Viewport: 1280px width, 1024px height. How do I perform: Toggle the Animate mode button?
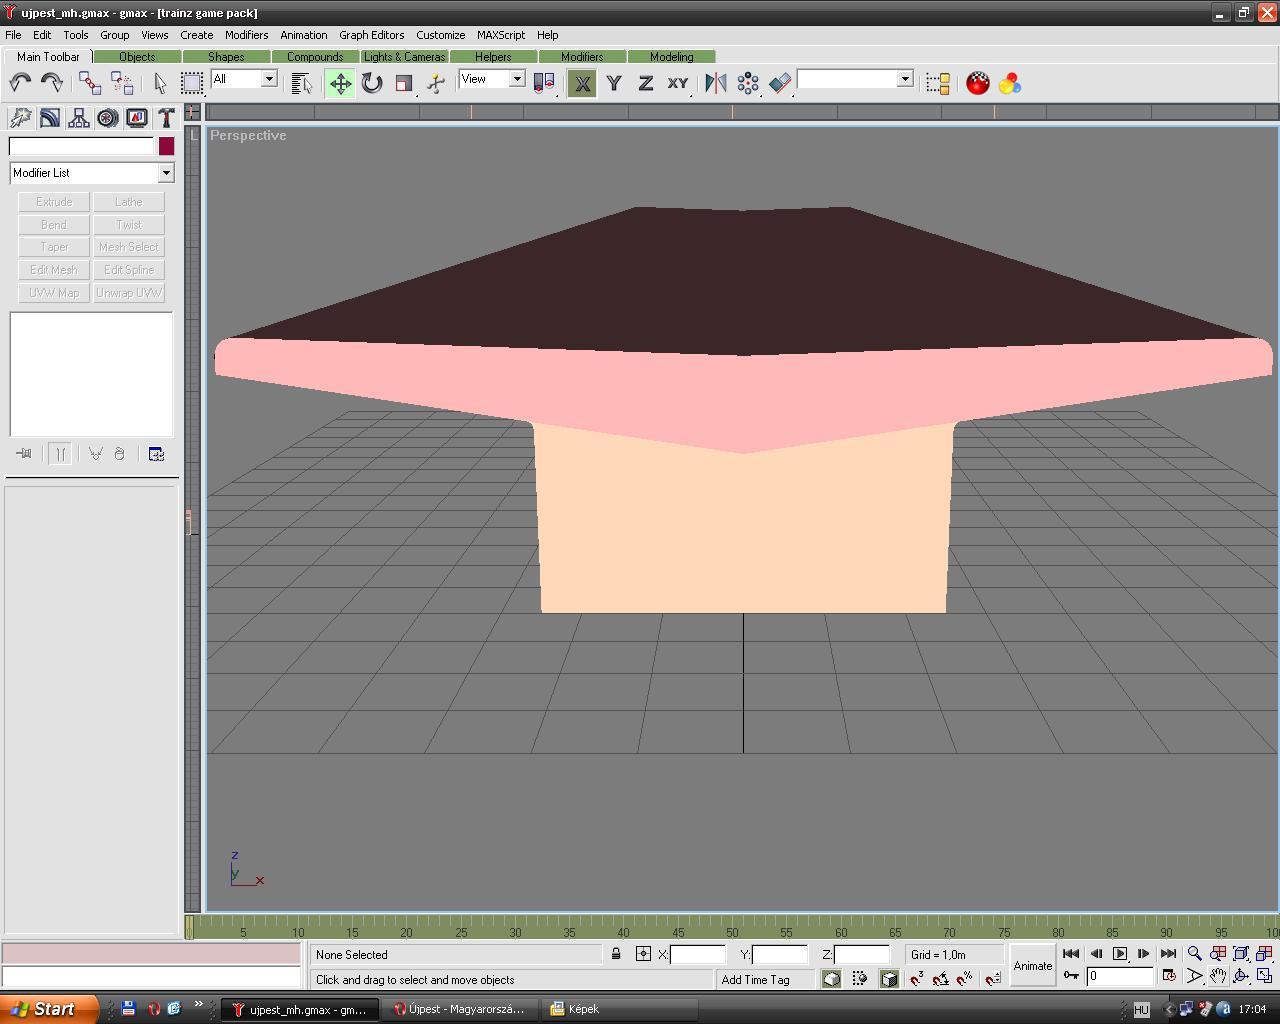click(1033, 966)
